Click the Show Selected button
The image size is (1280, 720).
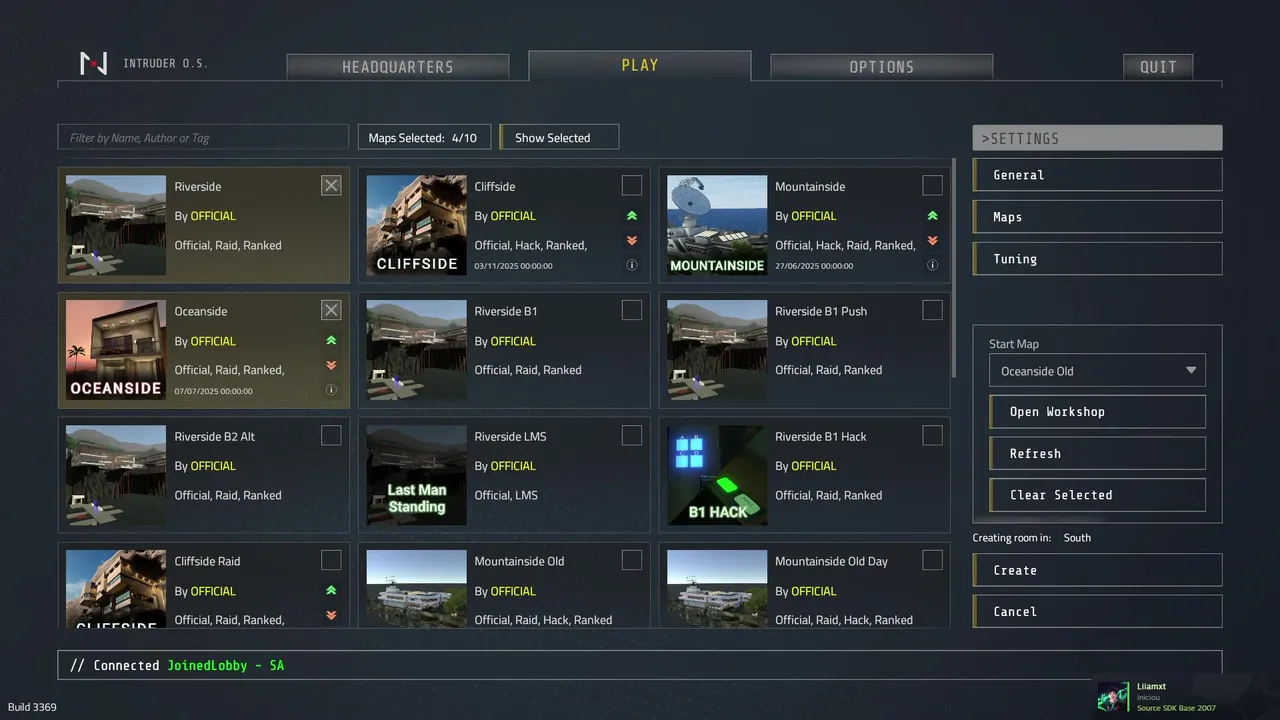coord(559,138)
